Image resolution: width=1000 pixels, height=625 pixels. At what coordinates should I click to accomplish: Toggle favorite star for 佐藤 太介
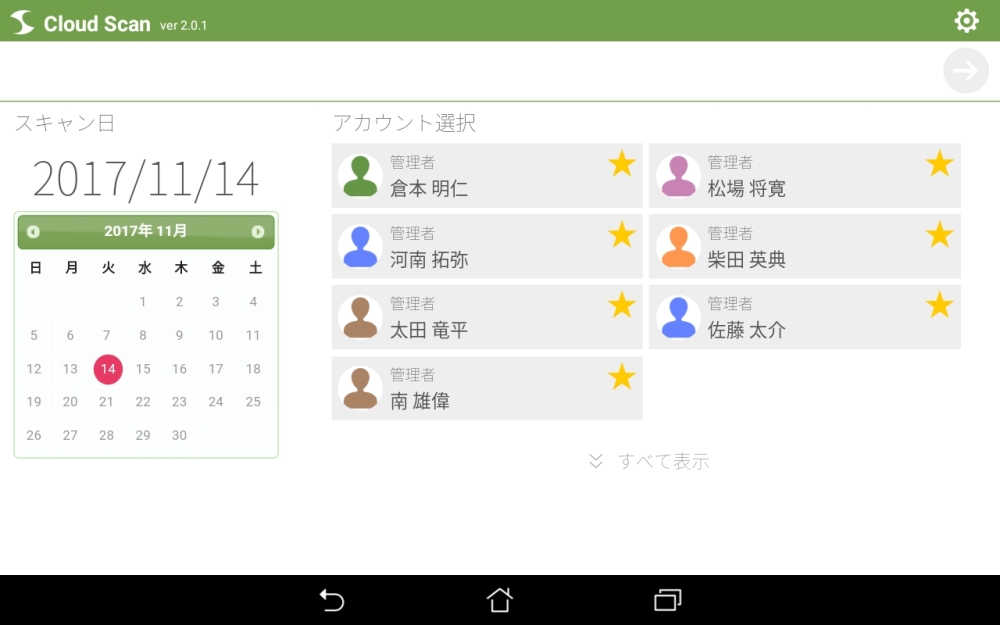click(939, 305)
